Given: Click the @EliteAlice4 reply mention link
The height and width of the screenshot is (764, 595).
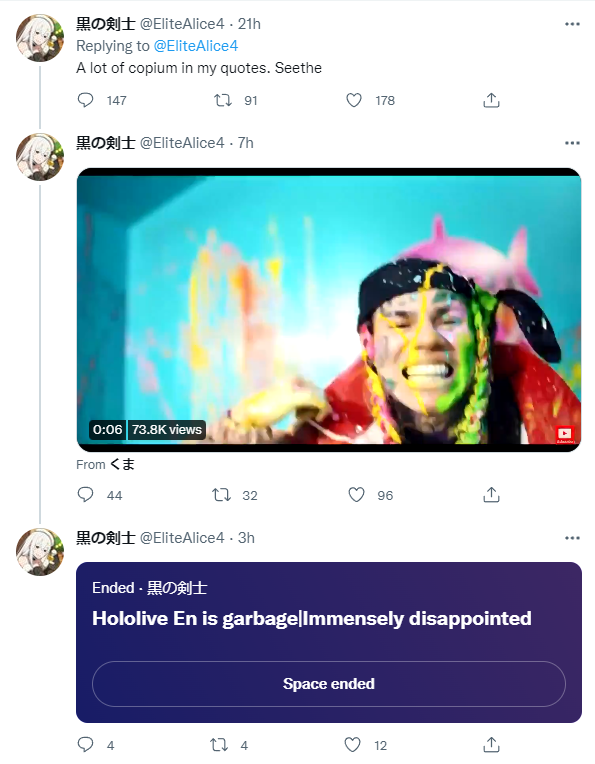Looking at the screenshot, I should pyautogui.click(x=195, y=46).
